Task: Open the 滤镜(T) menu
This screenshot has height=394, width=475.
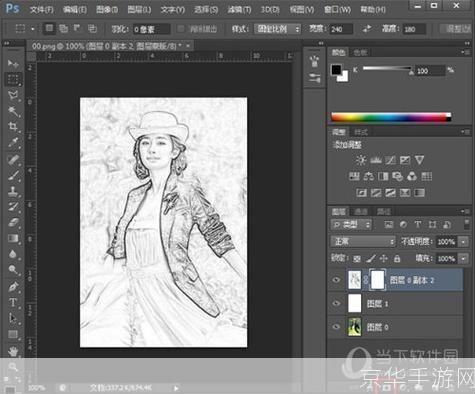Action: 239,10
